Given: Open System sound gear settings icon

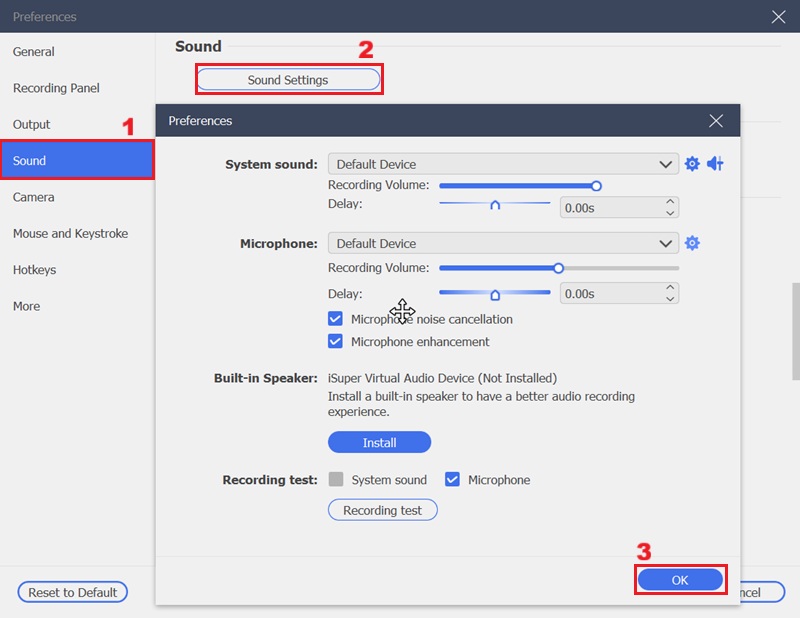Looking at the screenshot, I should coord(692,164).
